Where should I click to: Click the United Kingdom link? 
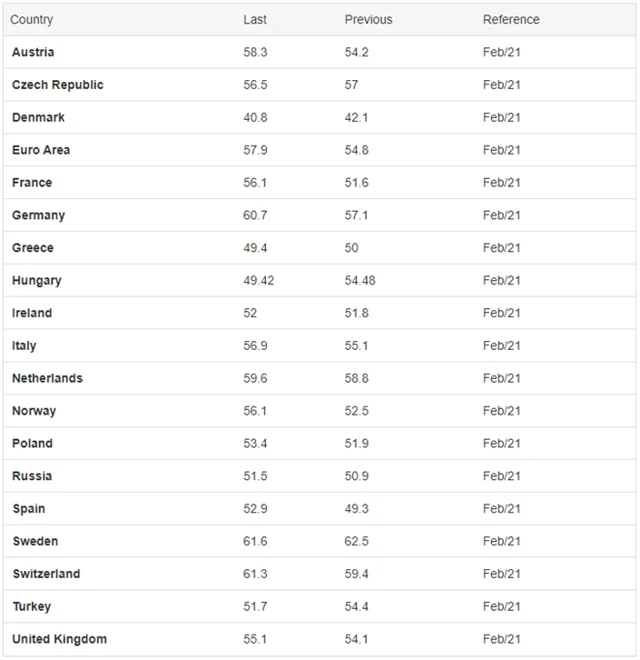[x=59, y=639]
